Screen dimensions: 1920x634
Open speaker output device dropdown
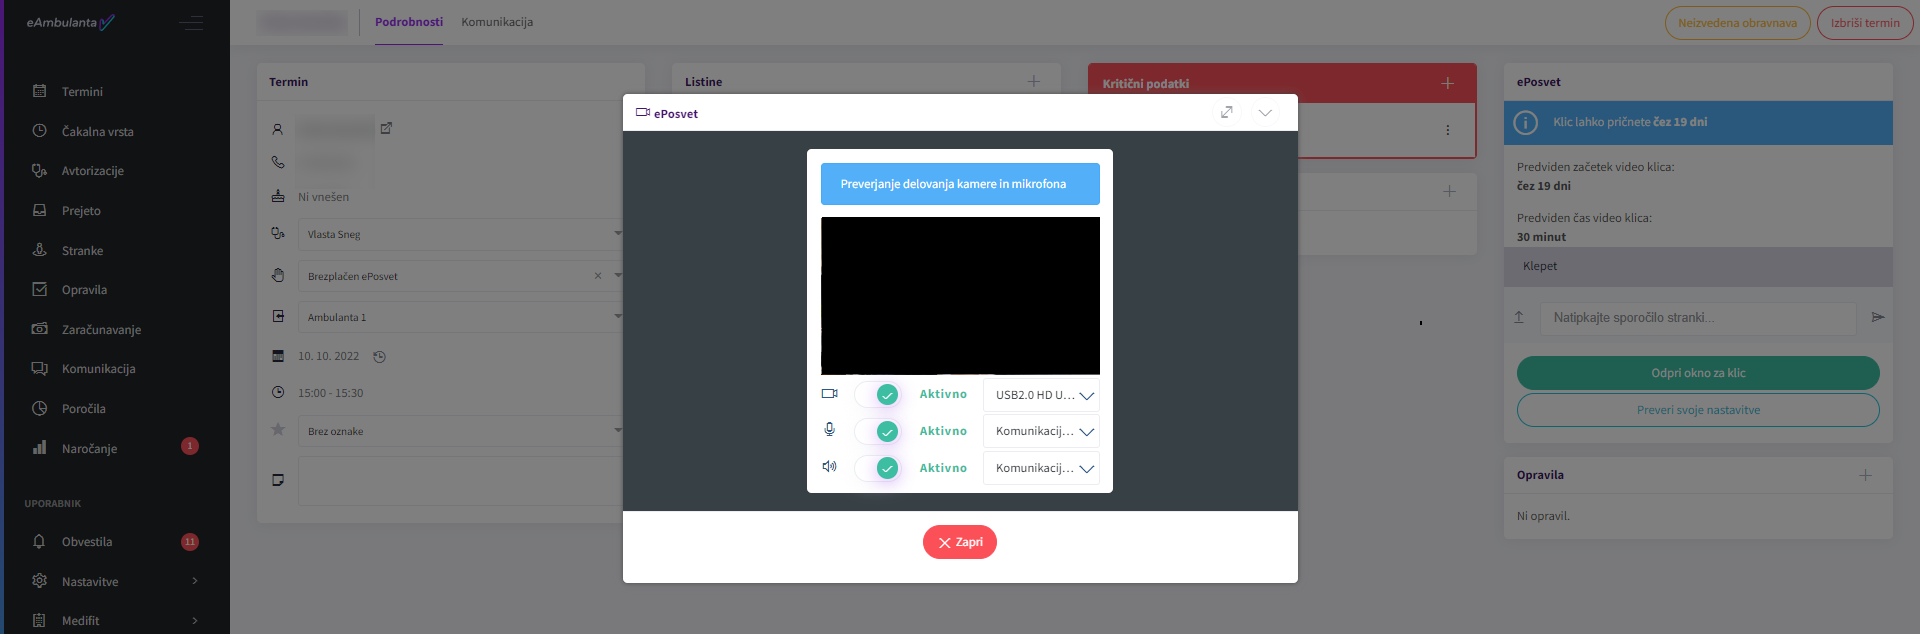pyautogui.click(x=1041, y=468)
